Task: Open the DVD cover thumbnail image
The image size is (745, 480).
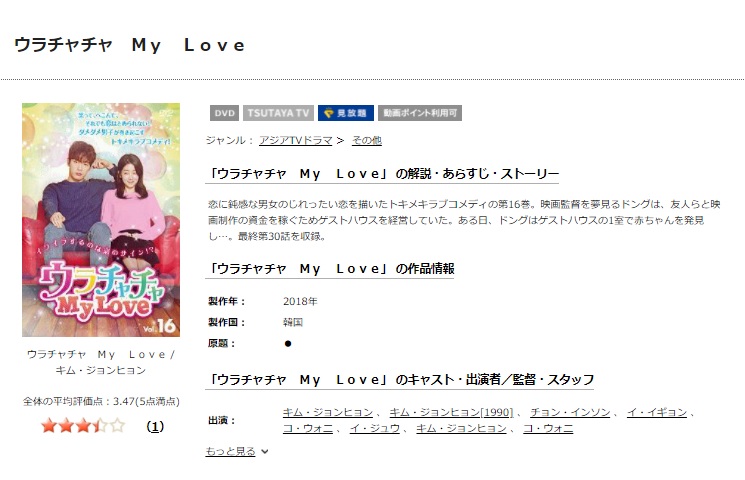Action: [101, 220]
